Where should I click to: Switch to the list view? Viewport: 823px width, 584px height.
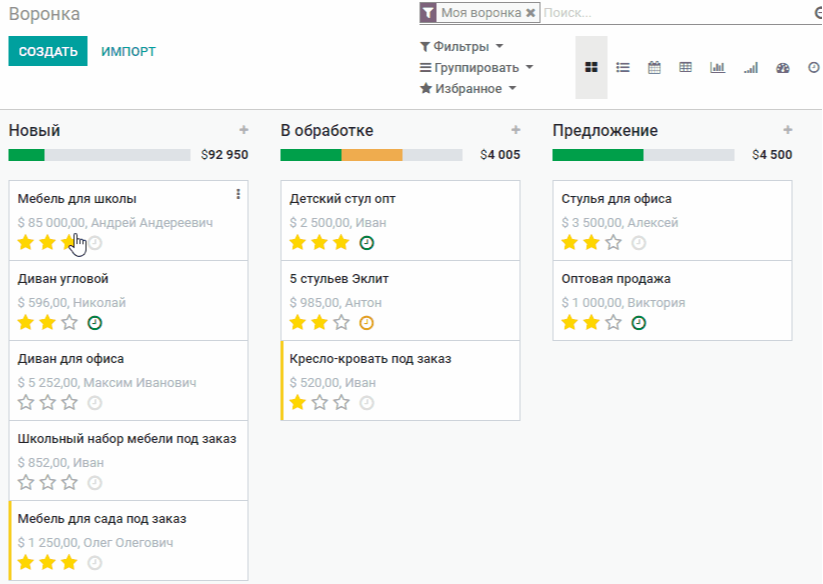623,68
